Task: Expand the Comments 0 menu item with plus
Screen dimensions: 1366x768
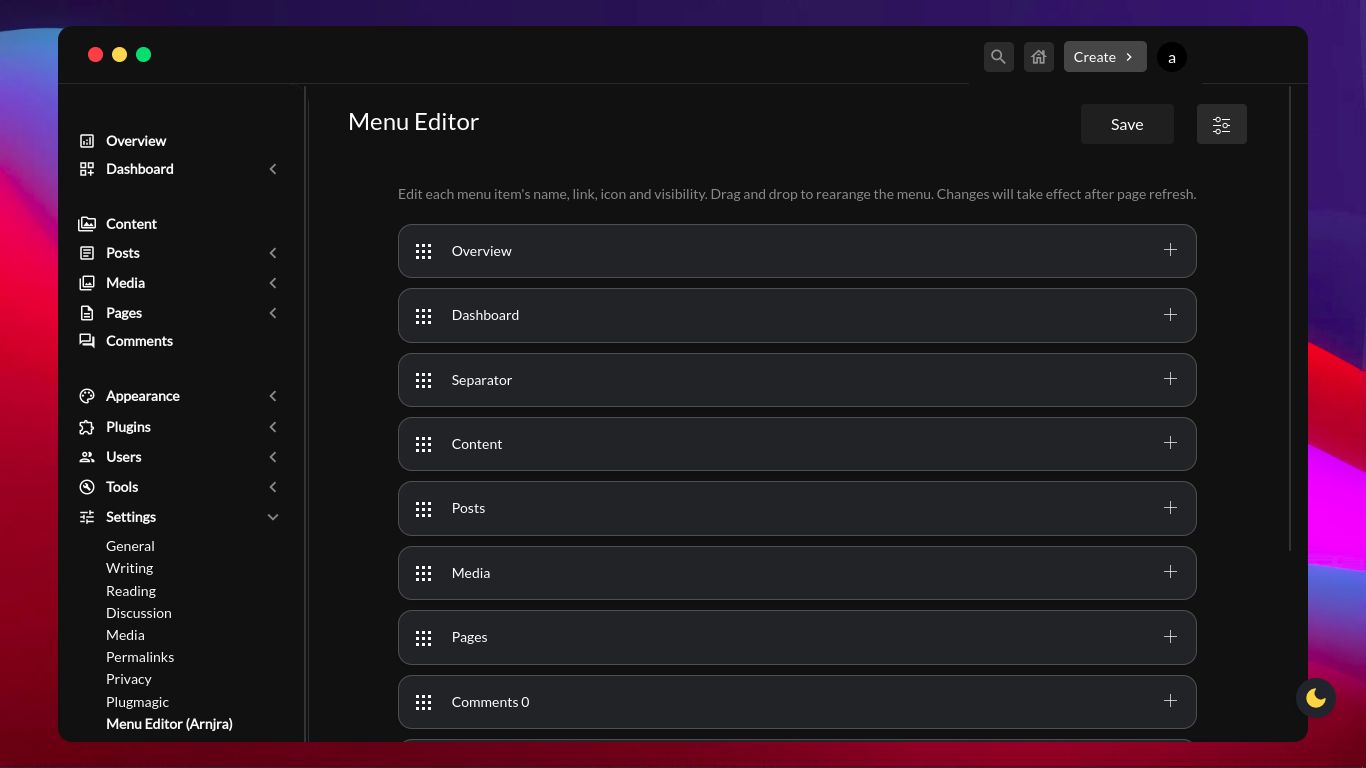Action: click(1170, 701)
